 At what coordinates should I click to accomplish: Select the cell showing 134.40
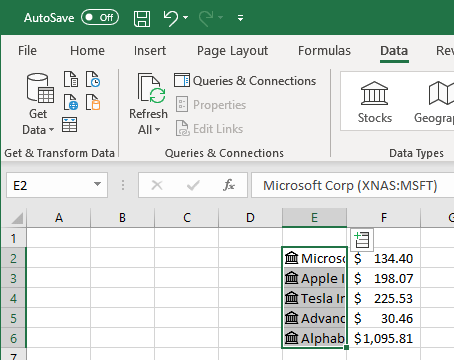click(384, 258)
